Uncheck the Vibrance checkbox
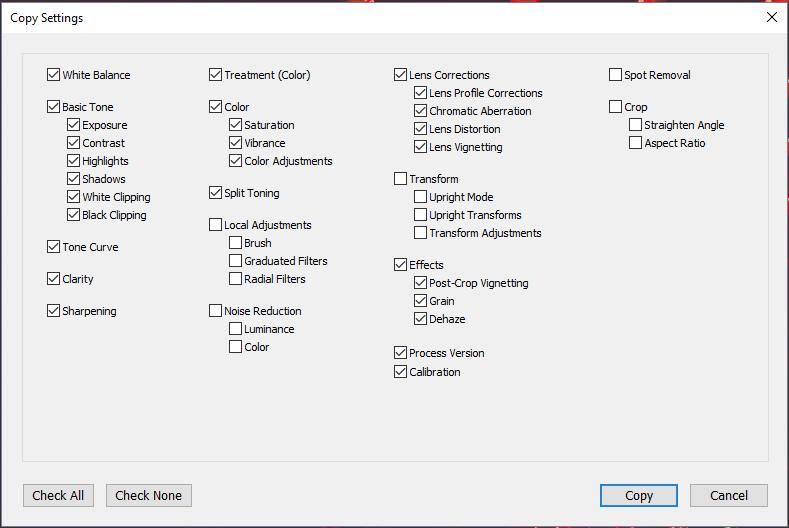The width and height of the screenshot is (789, 528). [x=235, y=143]
